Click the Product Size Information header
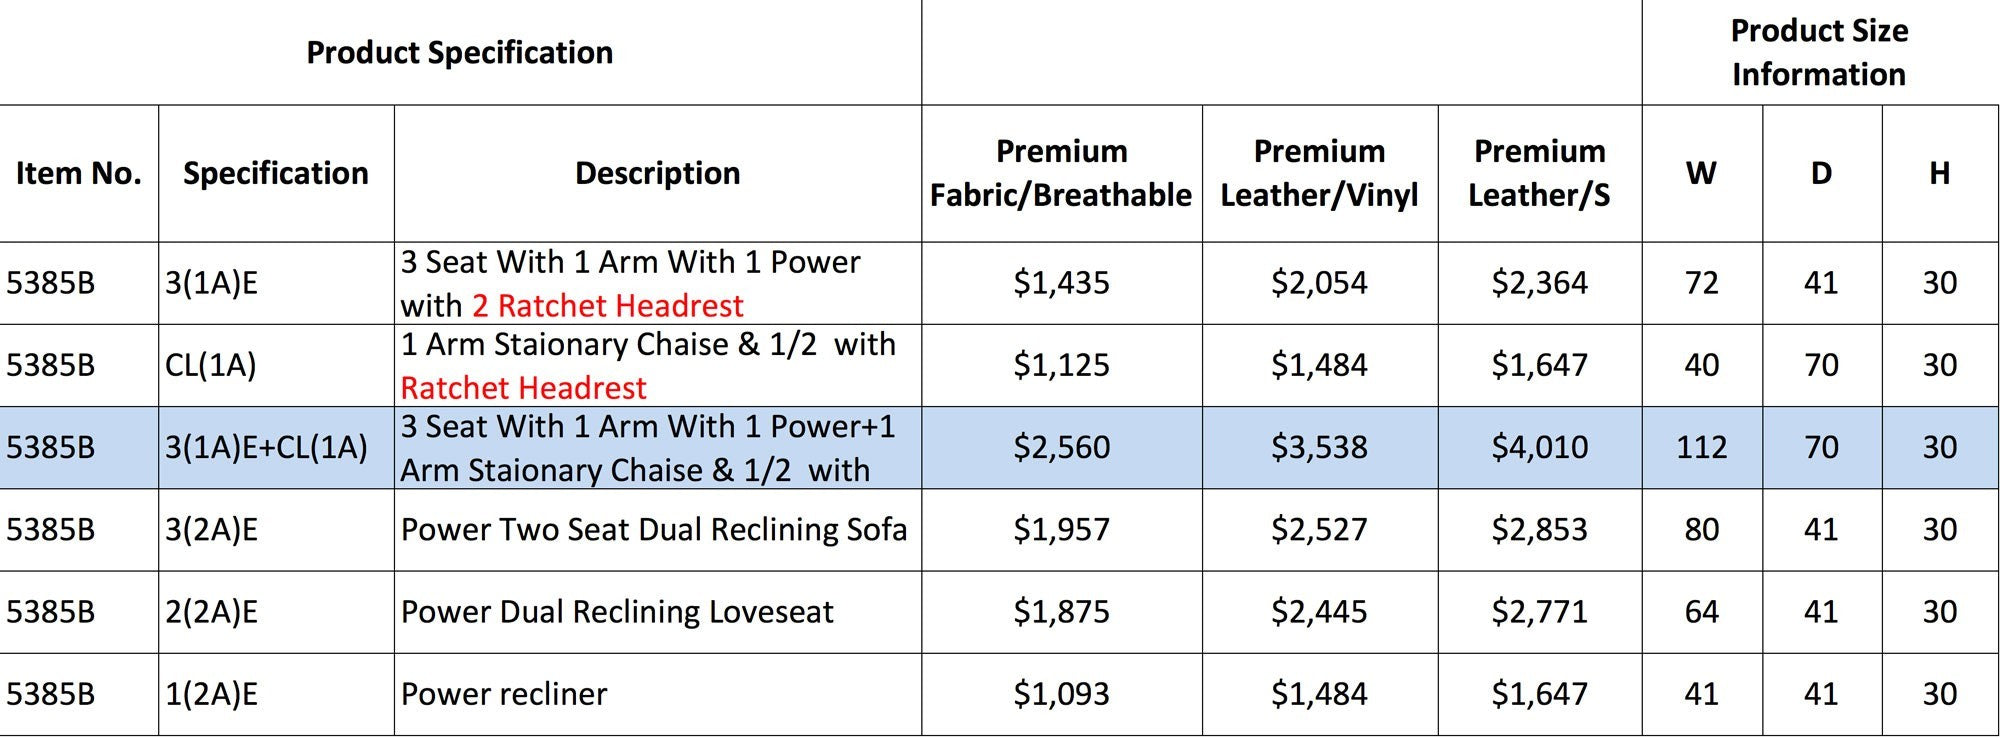2000x738 pixels. (x=1820, y=52)
